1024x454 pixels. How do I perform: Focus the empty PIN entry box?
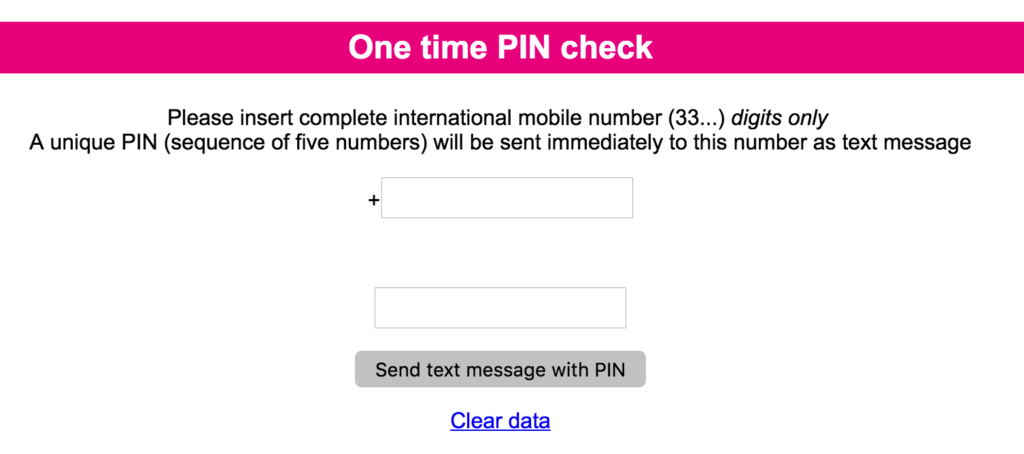click(500, 308)
